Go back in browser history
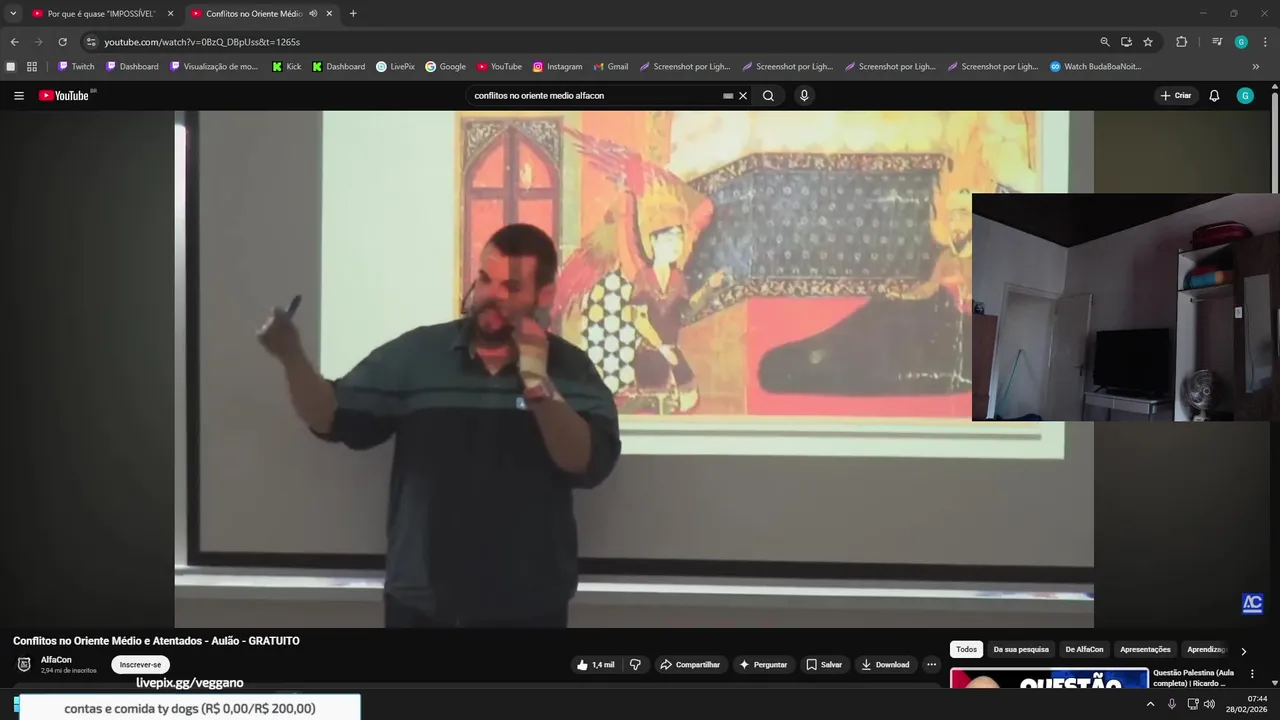Viewport: 1280px width, 720px height. tap(14, 42)
